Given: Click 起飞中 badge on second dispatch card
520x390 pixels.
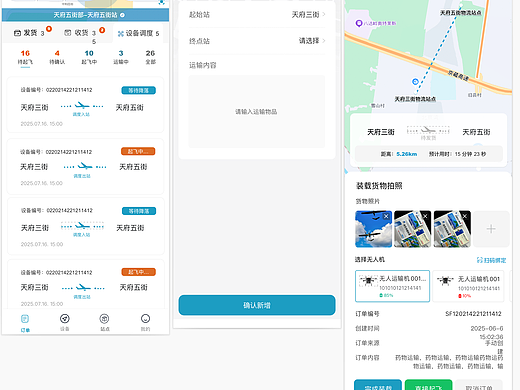Looking at the screenshot, I should pyautogui.click(x=138, y=151).
